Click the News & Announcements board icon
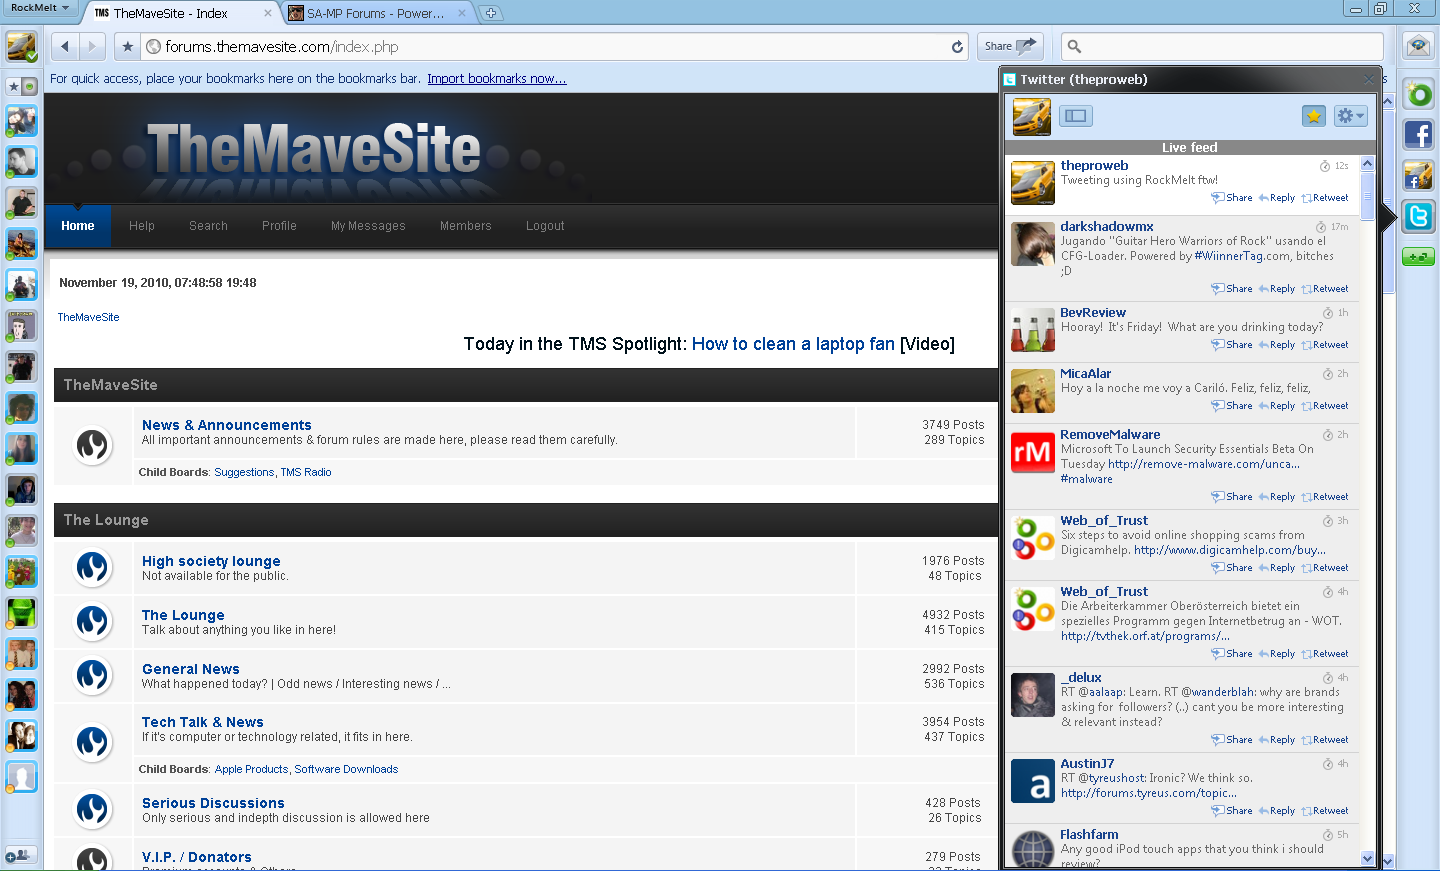Image resolution: width=1440 pixels, height=871 pixels. click(93, 445)
